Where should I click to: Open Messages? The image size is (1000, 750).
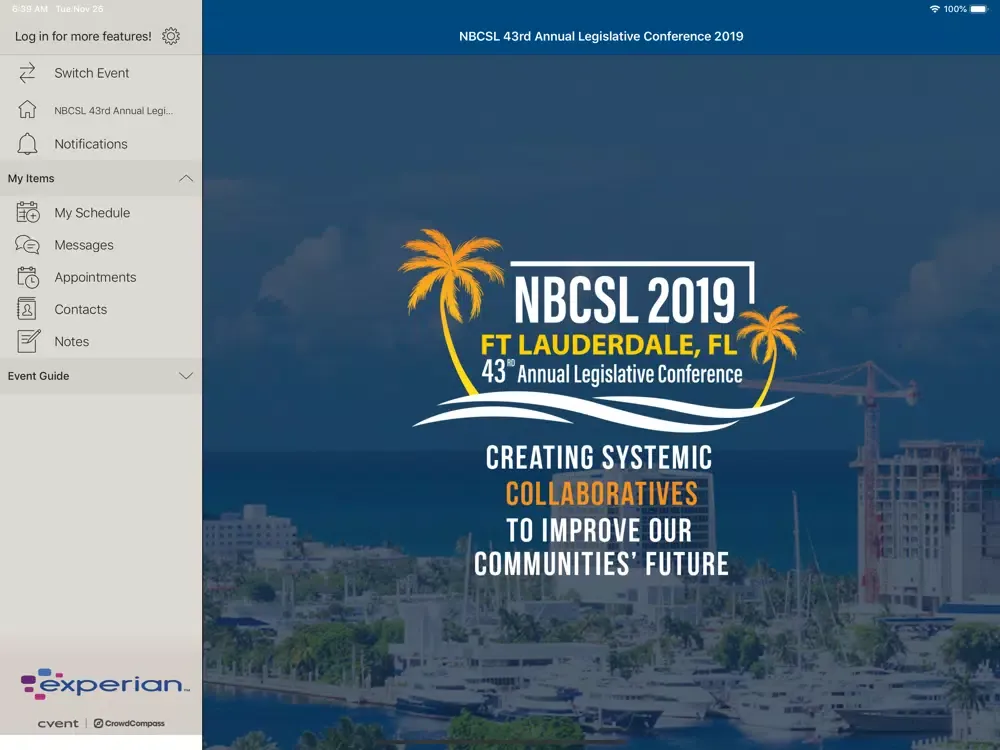click(x=101, y=245)
